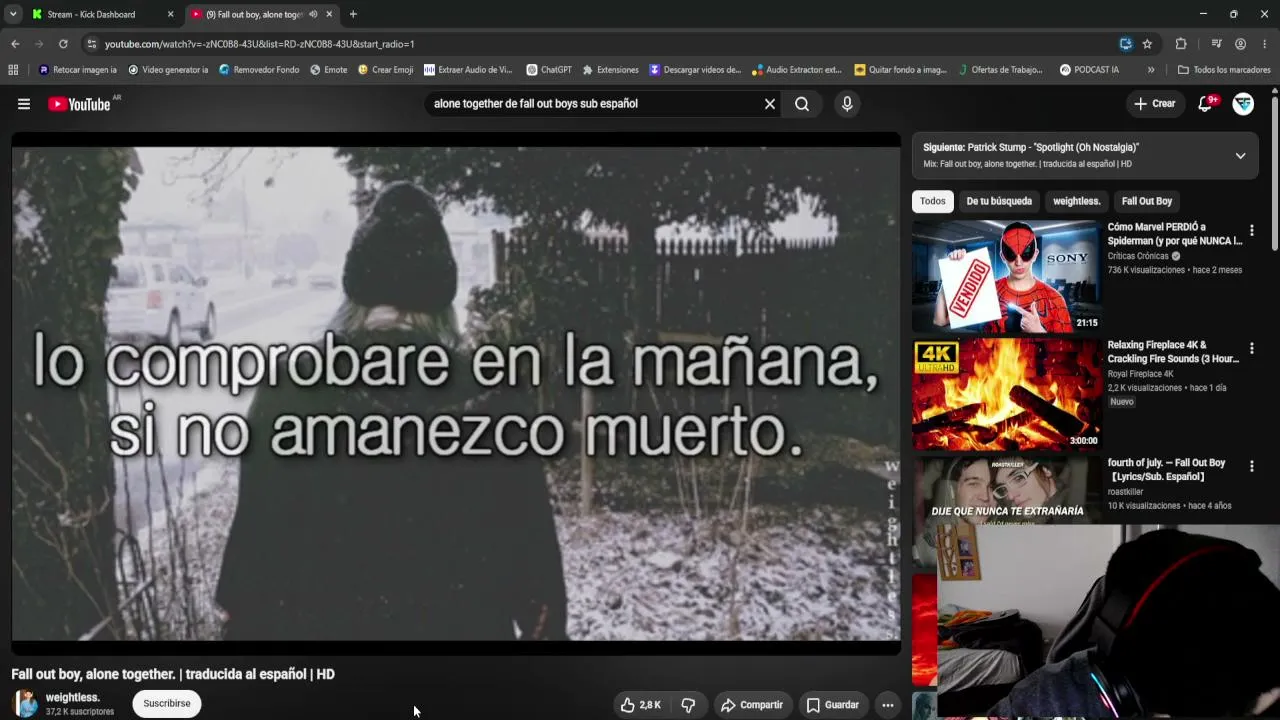Image resolution: width=1280 pixels, height=720 pixels.
Task: Open the tab search dropdown arrow
Action: point(13,15)
